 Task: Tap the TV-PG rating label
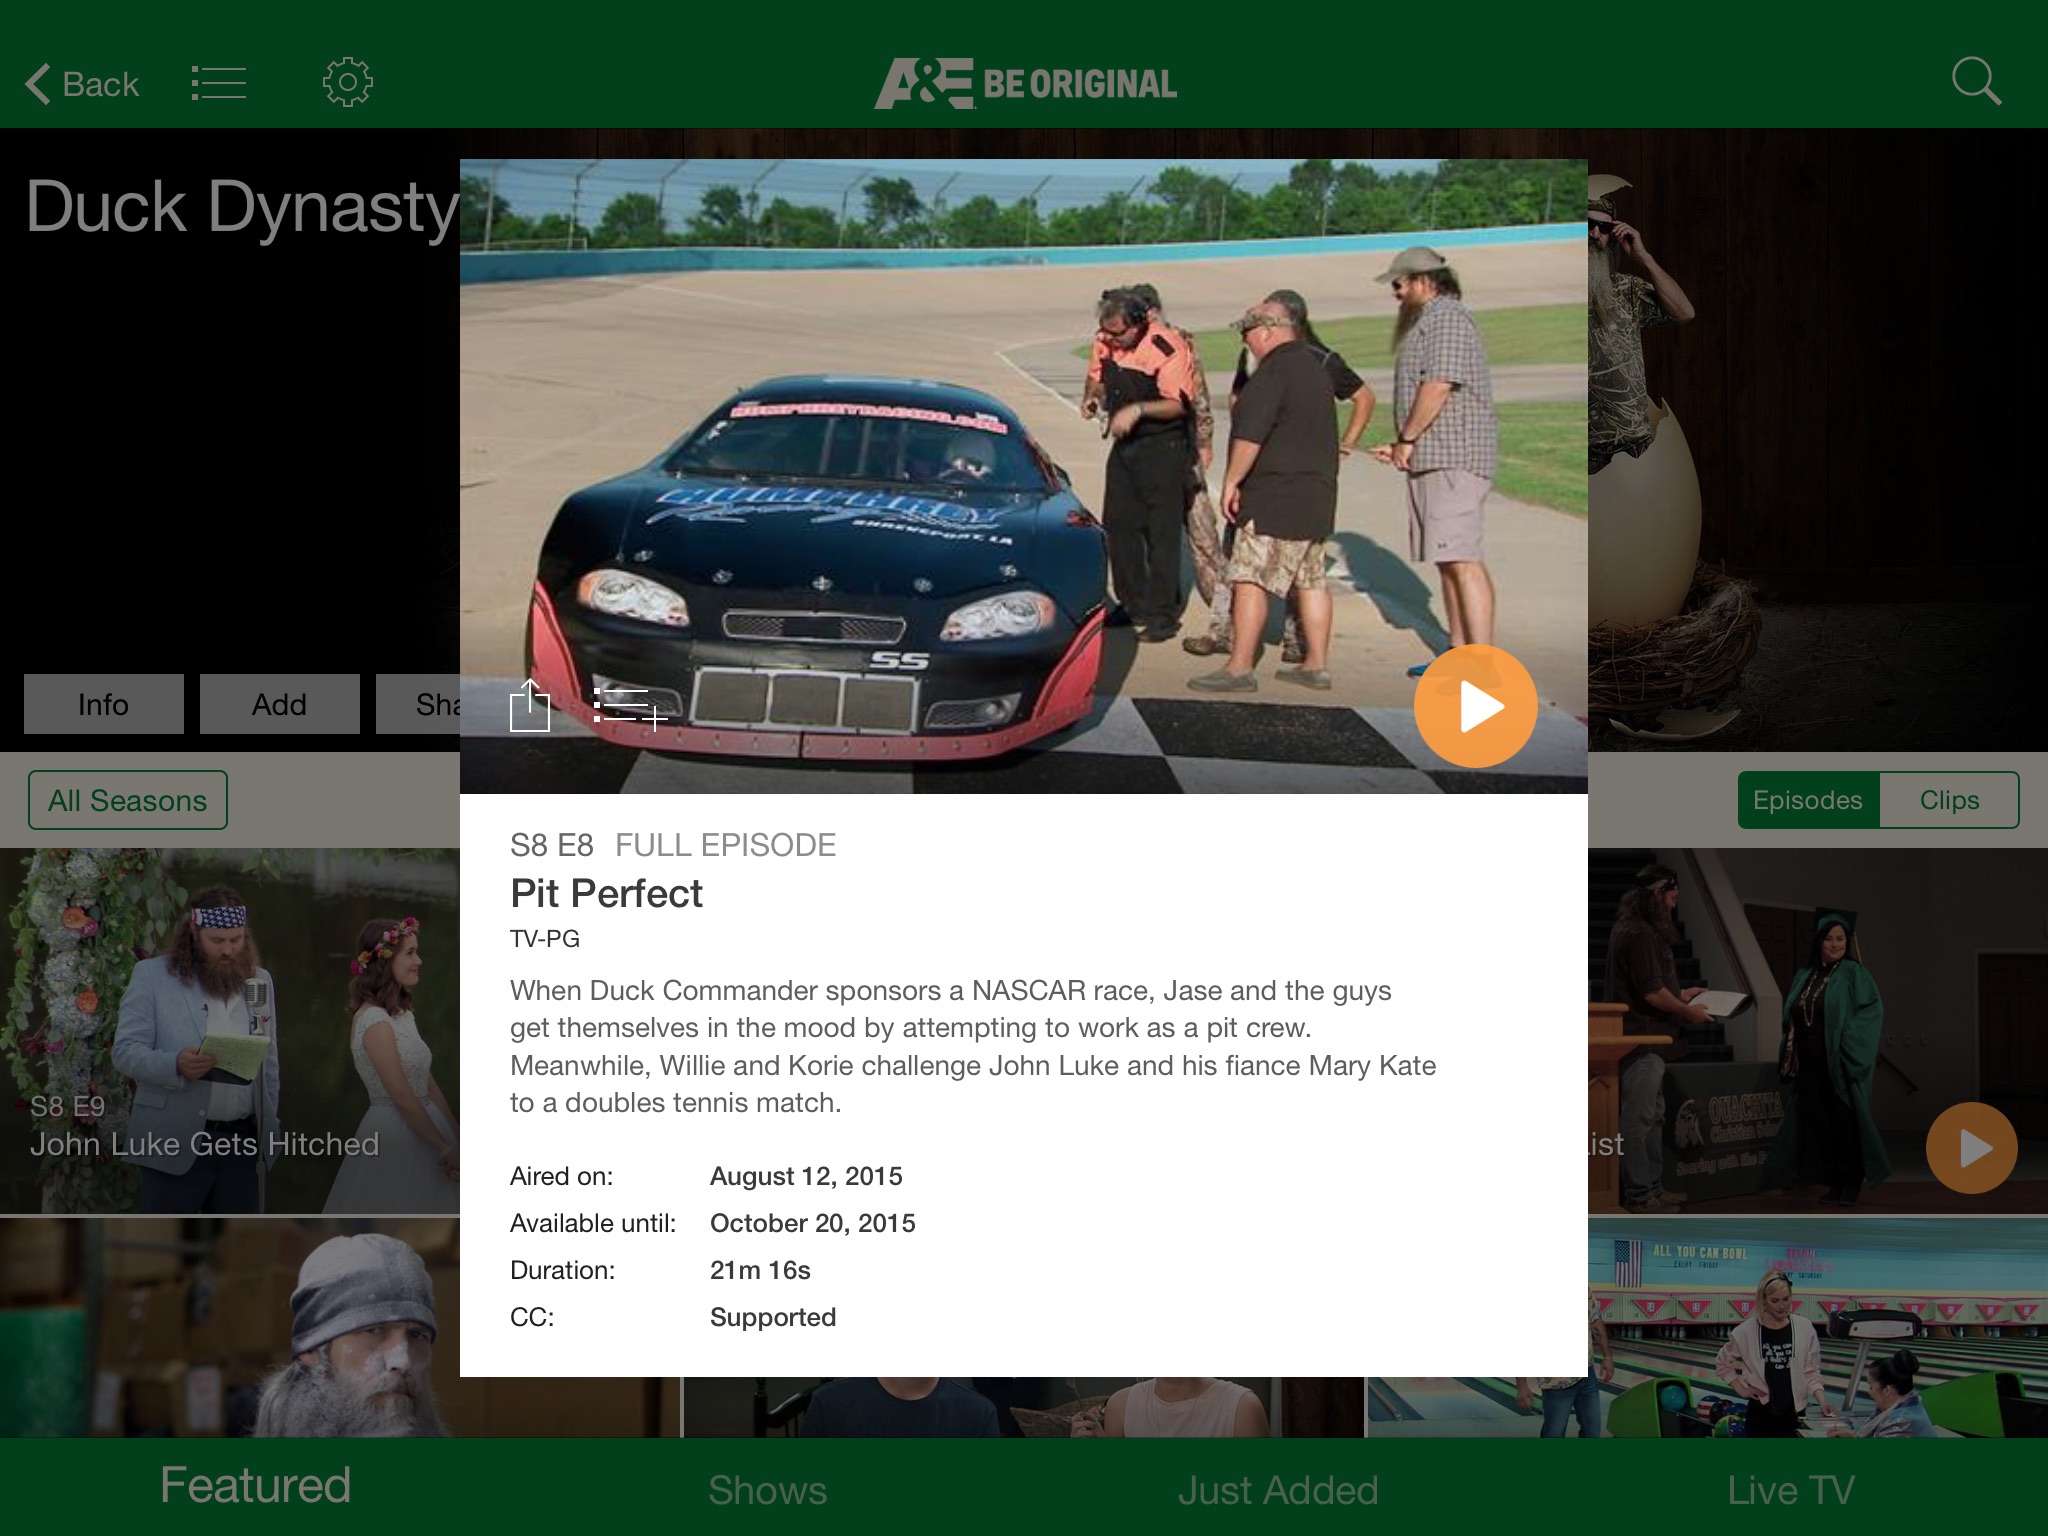pos(545,939)
